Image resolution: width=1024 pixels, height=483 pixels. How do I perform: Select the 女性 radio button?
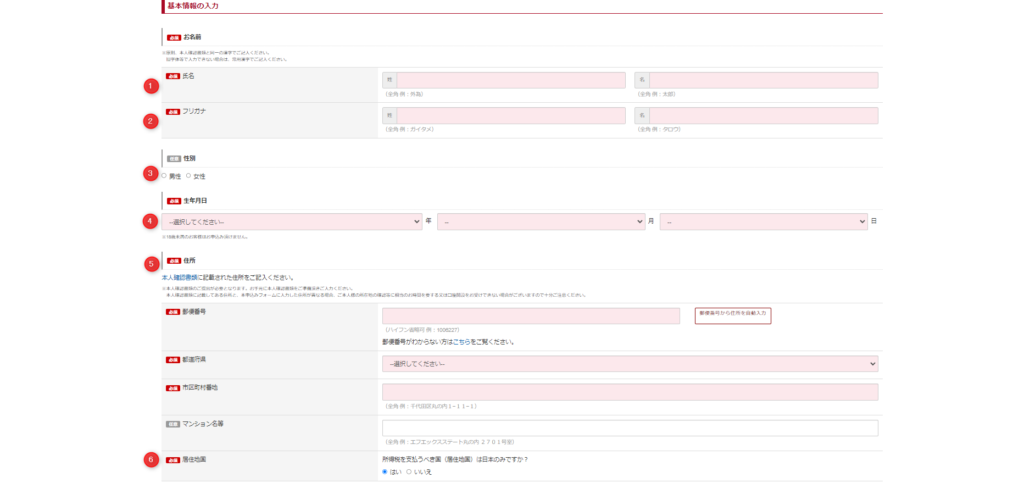point(188,176)
